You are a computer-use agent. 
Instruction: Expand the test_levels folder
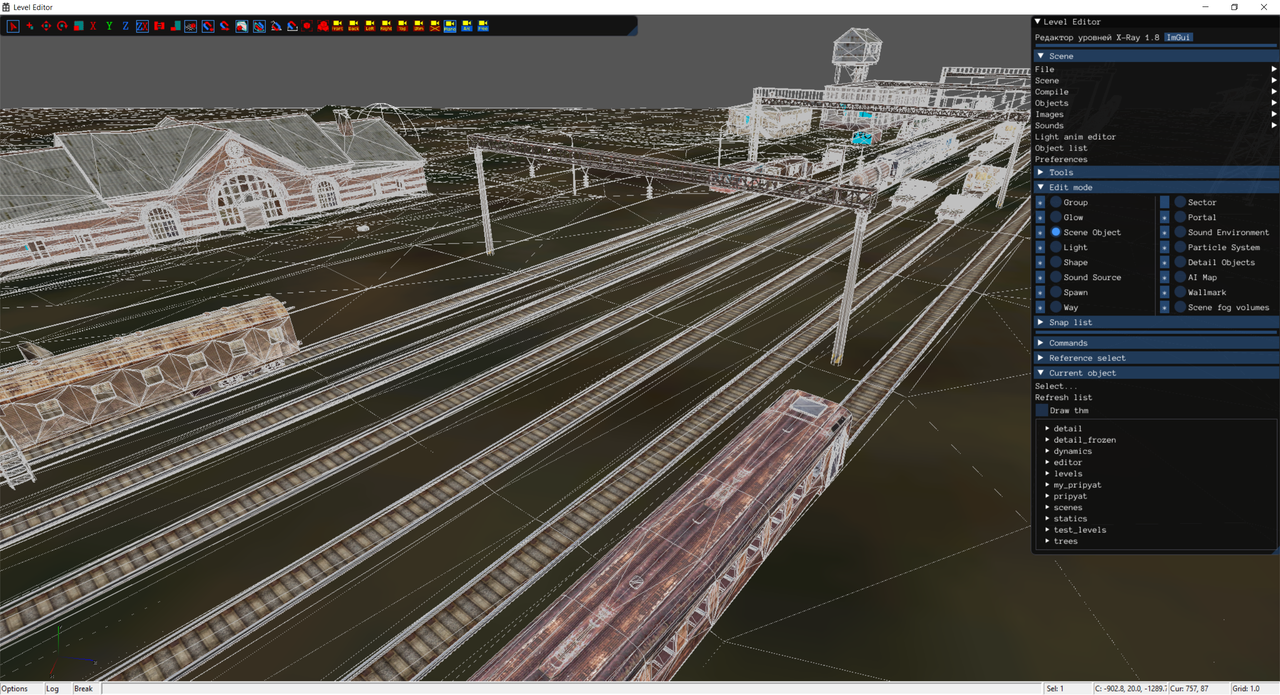click(1047, 530)
